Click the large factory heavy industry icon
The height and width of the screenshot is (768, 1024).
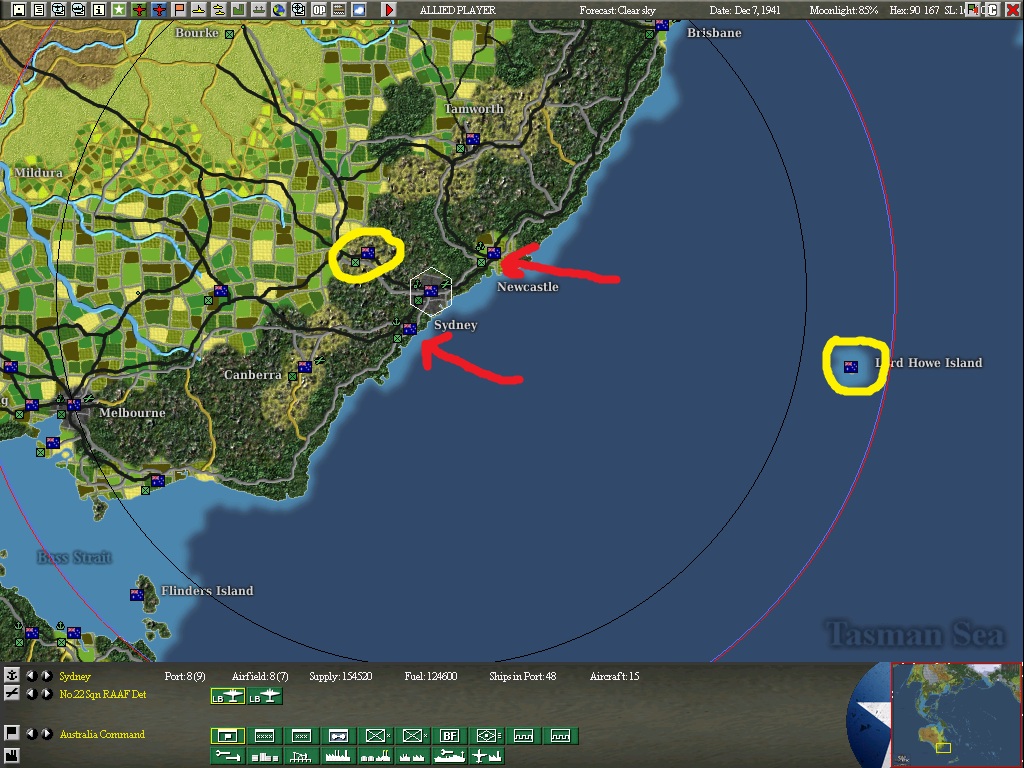pyautogui.click(x=338, y=756)
